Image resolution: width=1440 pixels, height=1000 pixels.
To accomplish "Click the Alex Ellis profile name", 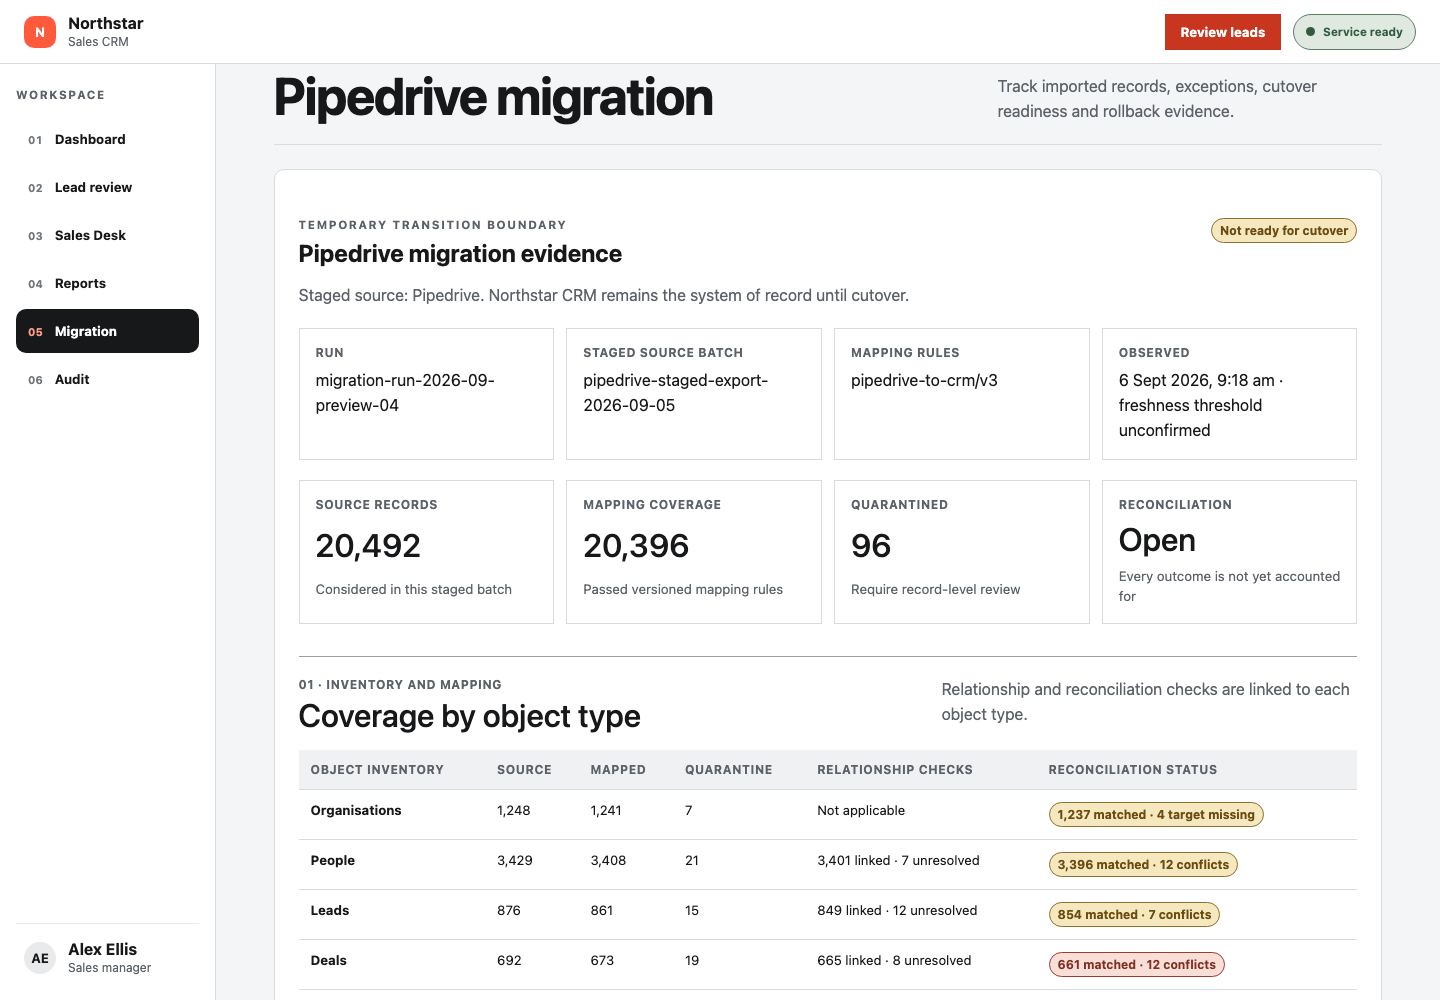I will 102,949.
